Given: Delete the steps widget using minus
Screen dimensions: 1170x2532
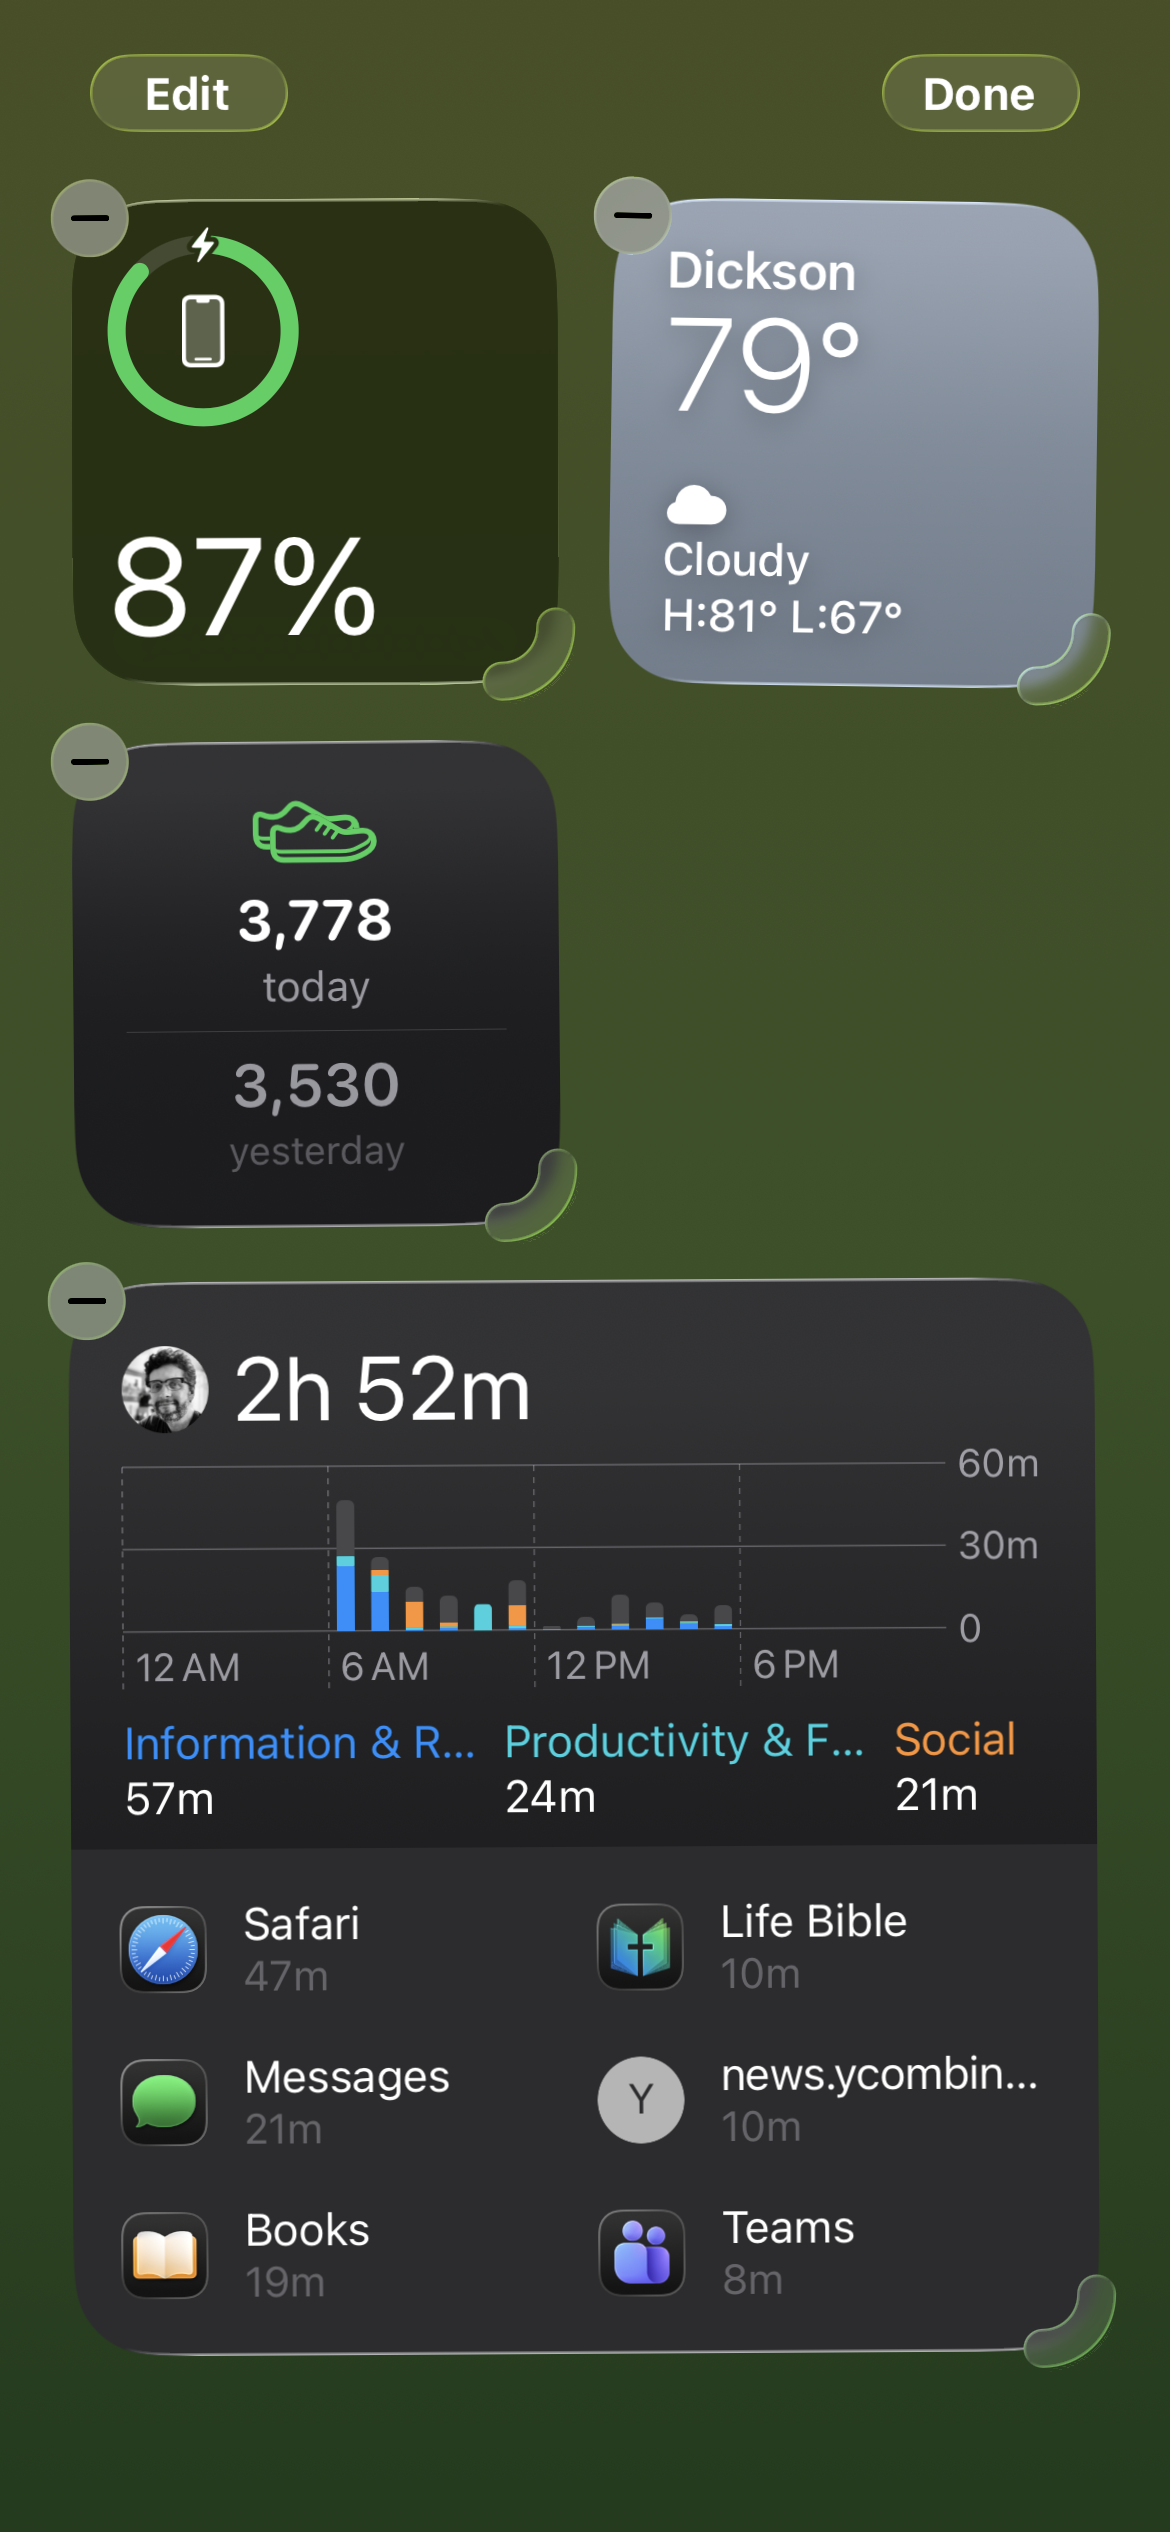Looking at the screenshot, I should tap(90, 762).
